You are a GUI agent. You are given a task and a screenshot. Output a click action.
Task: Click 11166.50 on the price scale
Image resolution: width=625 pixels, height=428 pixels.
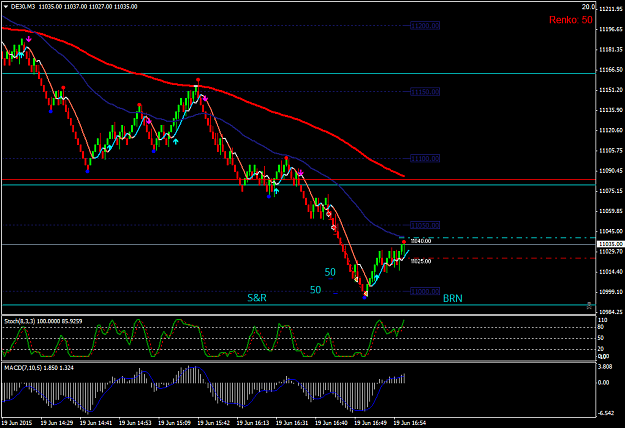click(611, 70)
